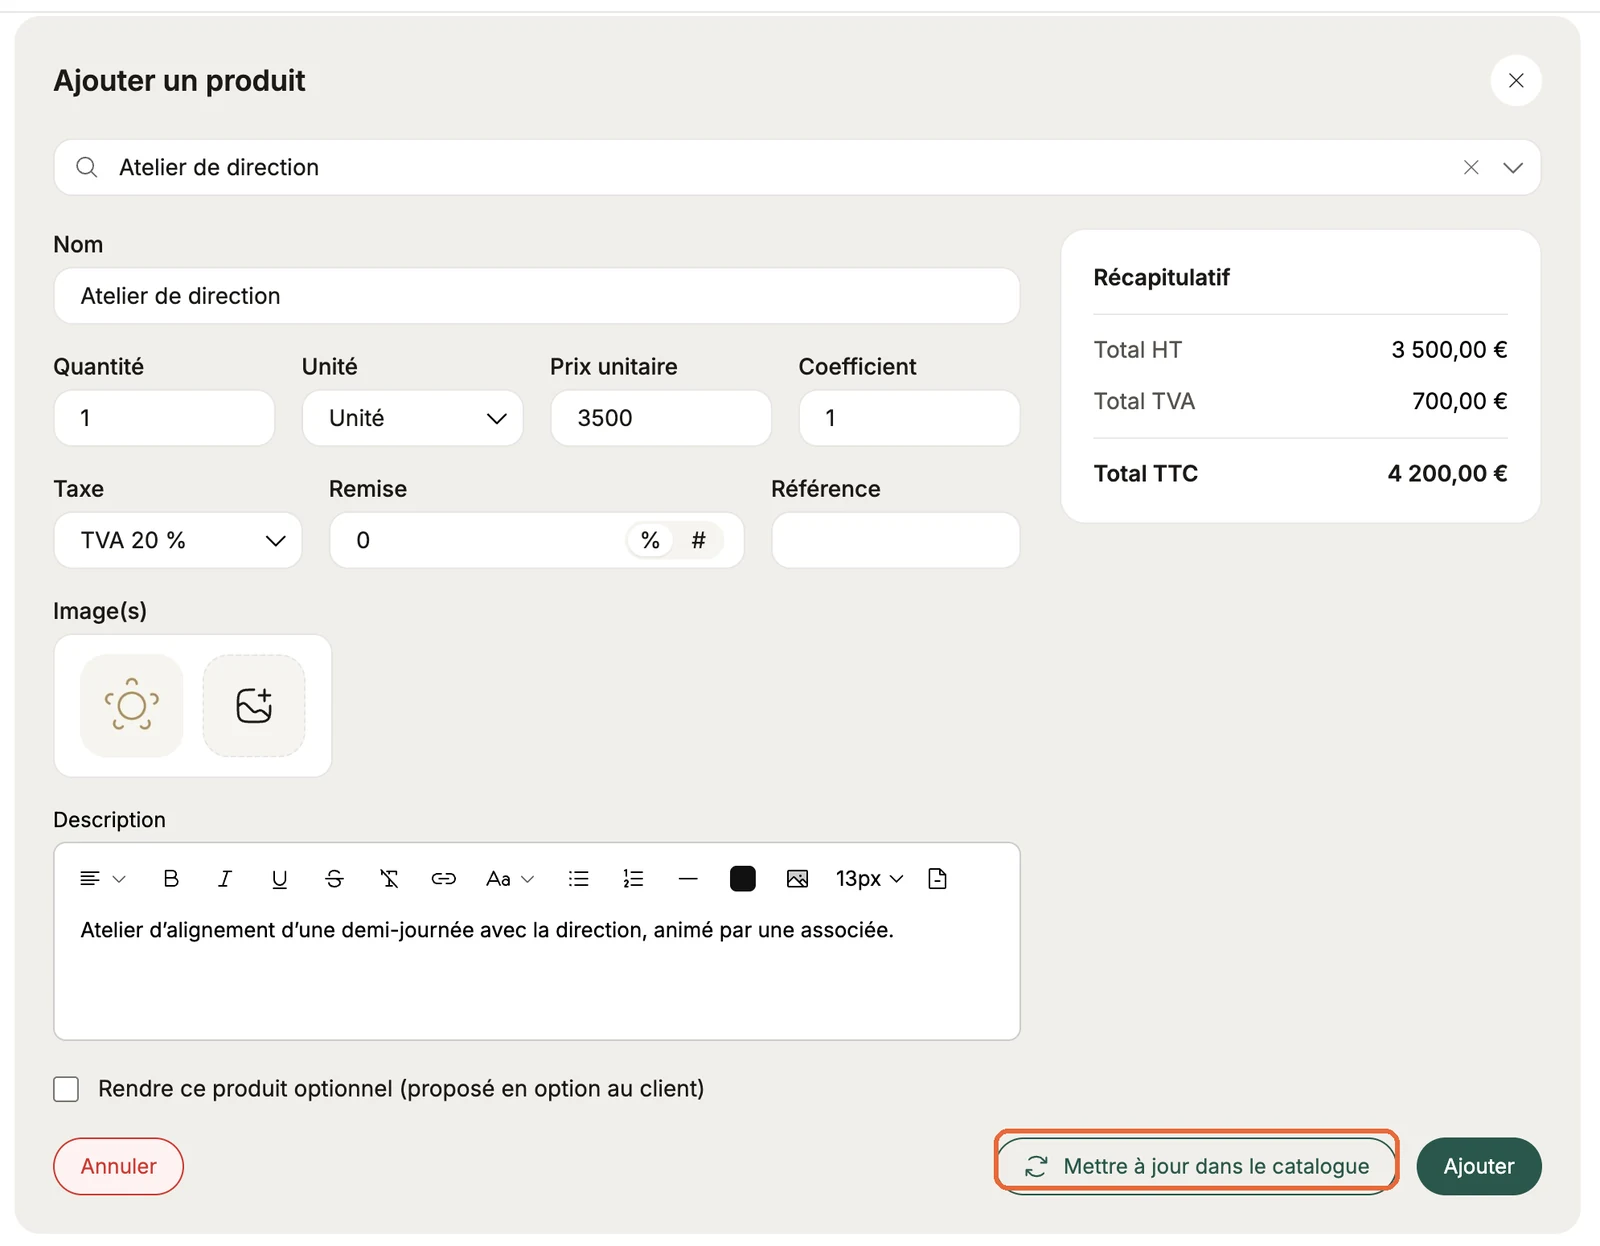Insert a horizontal rule
This screenshot has width=1600, height=1246.
tap(688, 879)
